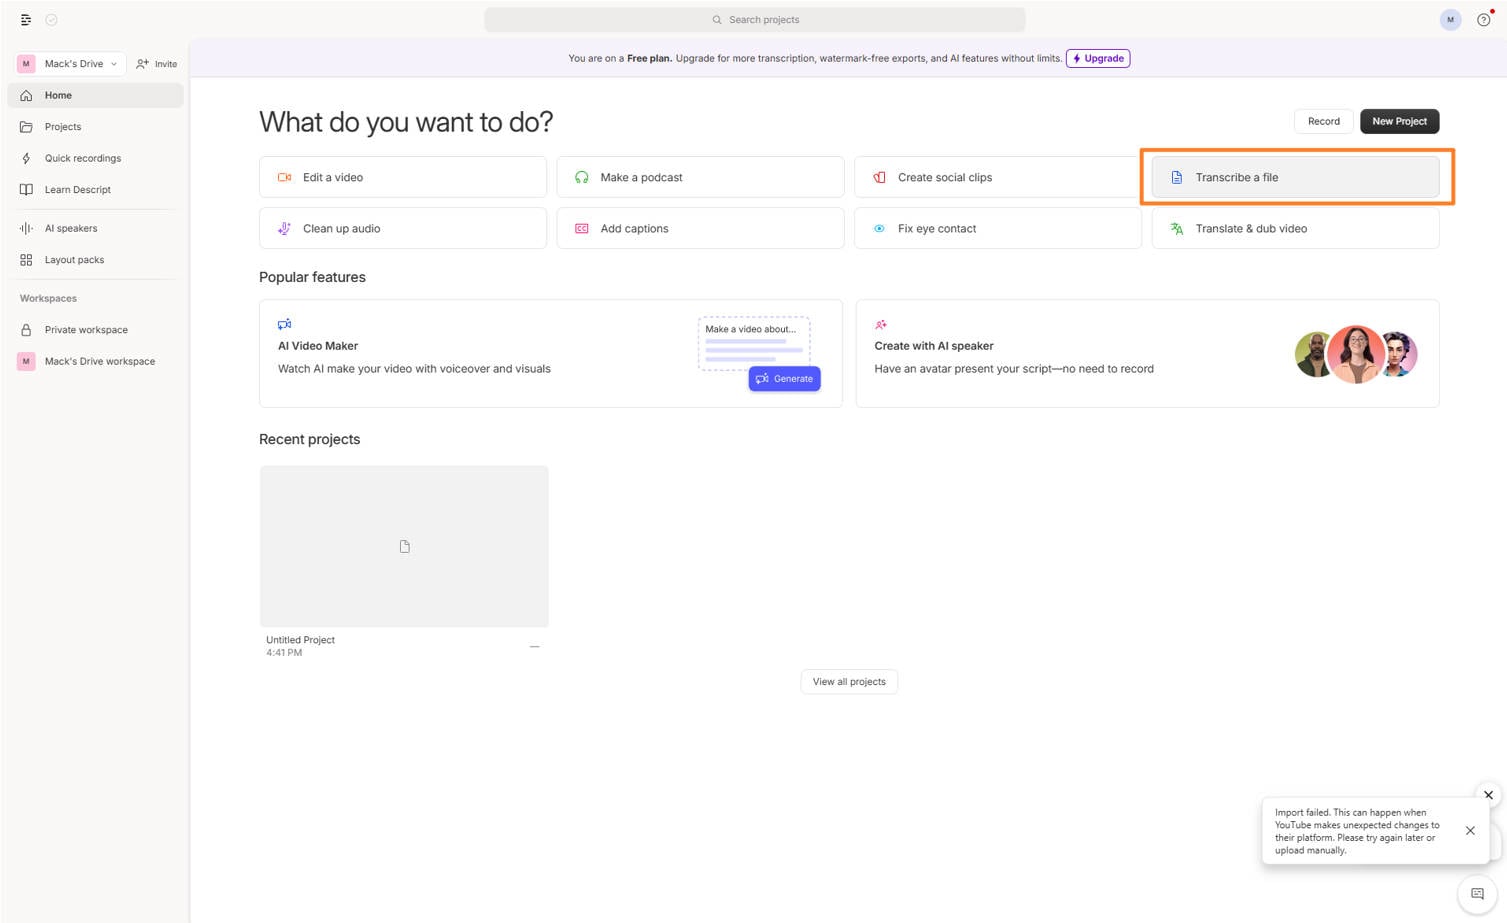This screenshot has height=923, width=1507.
Task: Choose Fix eye contact
Action: click(998, 228)
